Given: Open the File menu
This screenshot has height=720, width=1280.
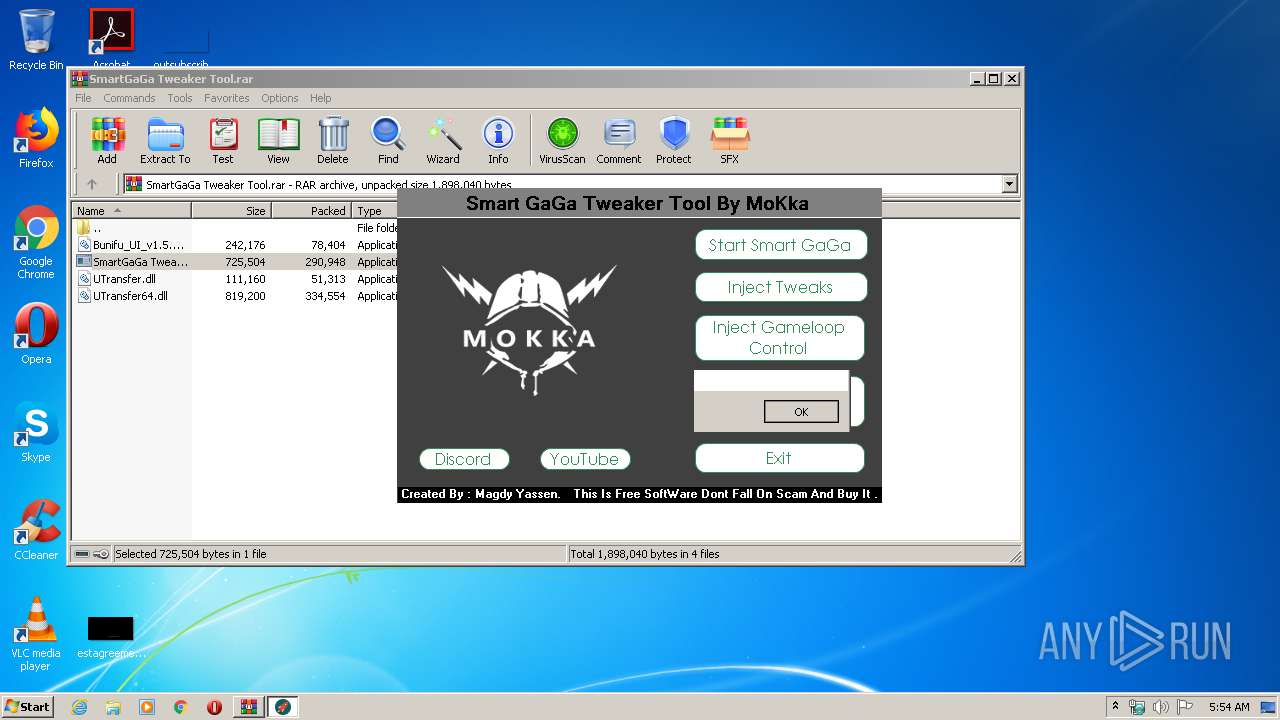Looking at the screenshot, I should 83,98.
